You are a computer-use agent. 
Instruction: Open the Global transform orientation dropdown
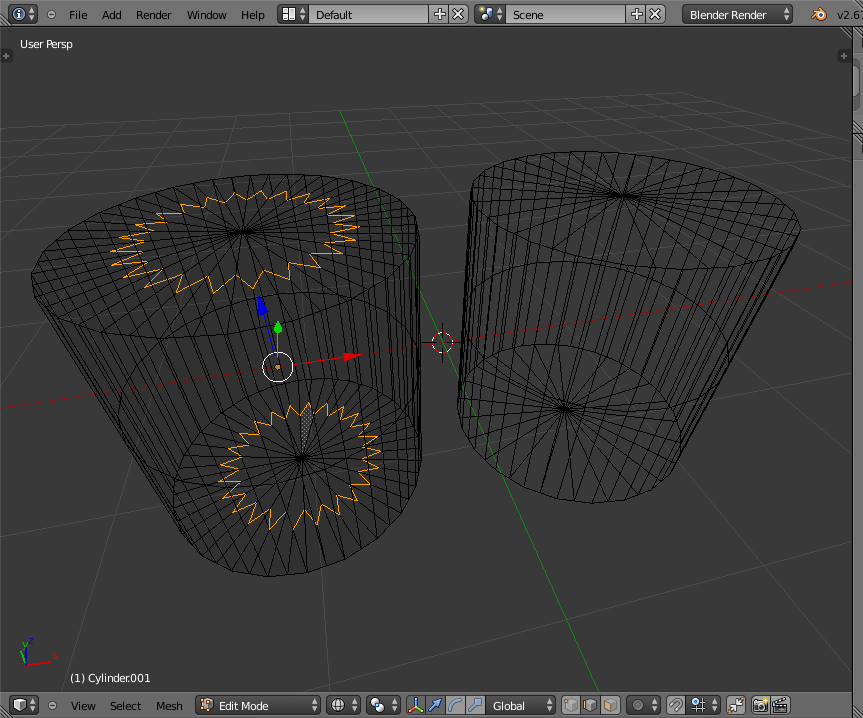pyautogui.click(x=521, y=705)
